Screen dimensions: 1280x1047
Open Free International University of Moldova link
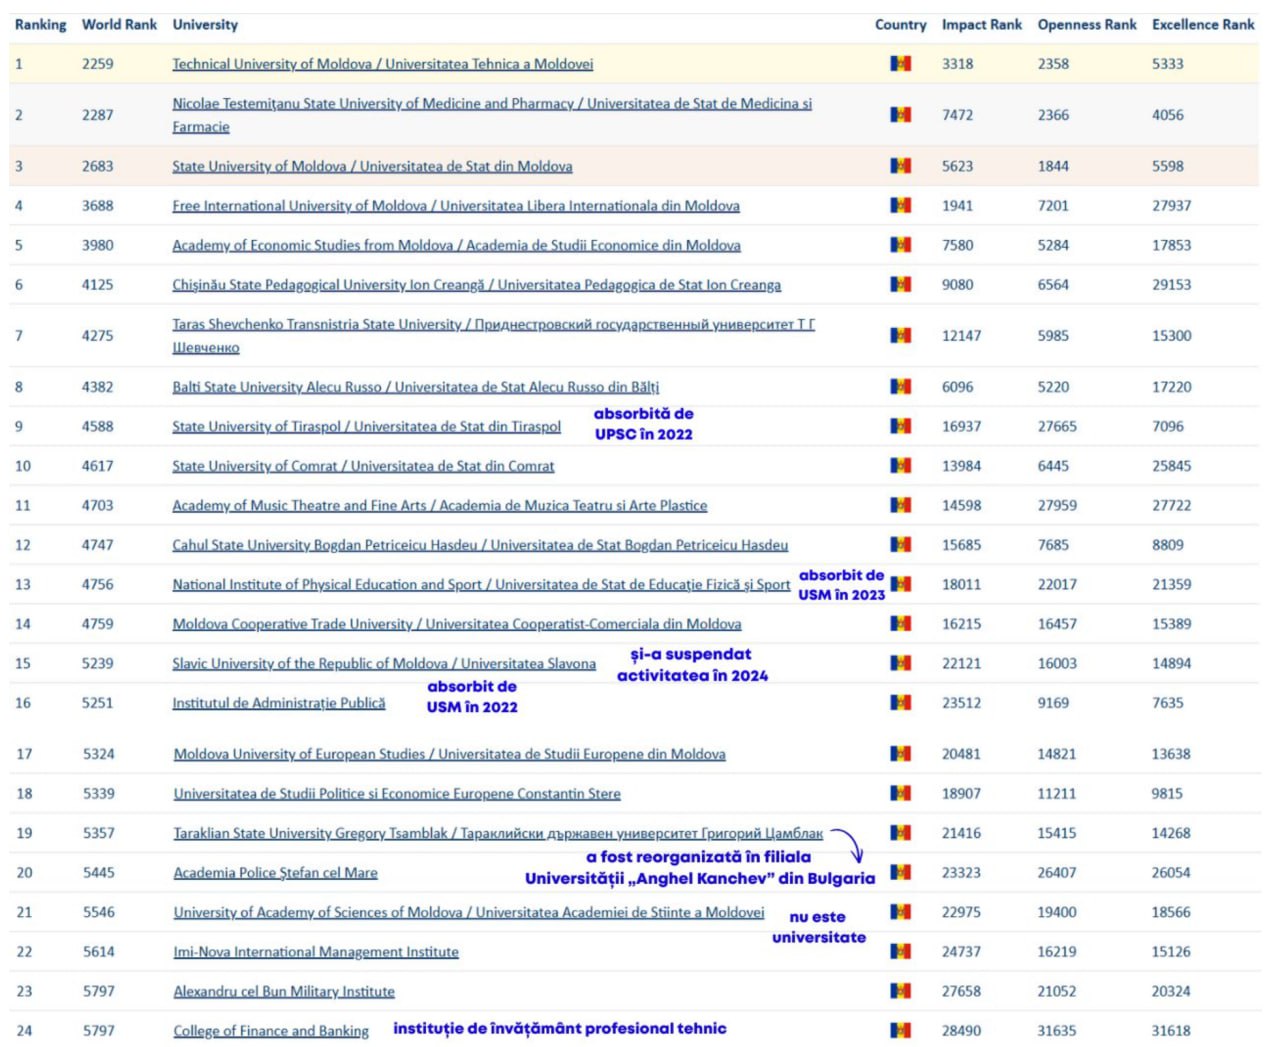click(456, 206)
